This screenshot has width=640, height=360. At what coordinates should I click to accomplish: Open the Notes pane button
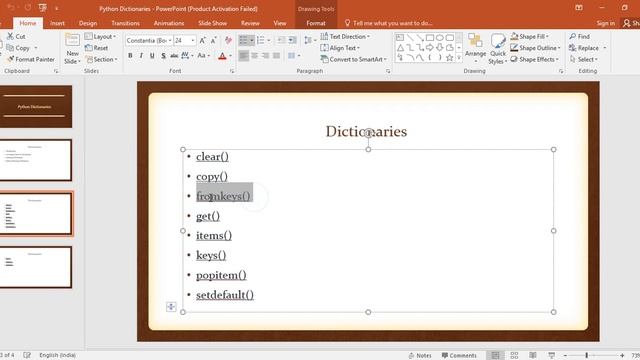tap(420, 356)
